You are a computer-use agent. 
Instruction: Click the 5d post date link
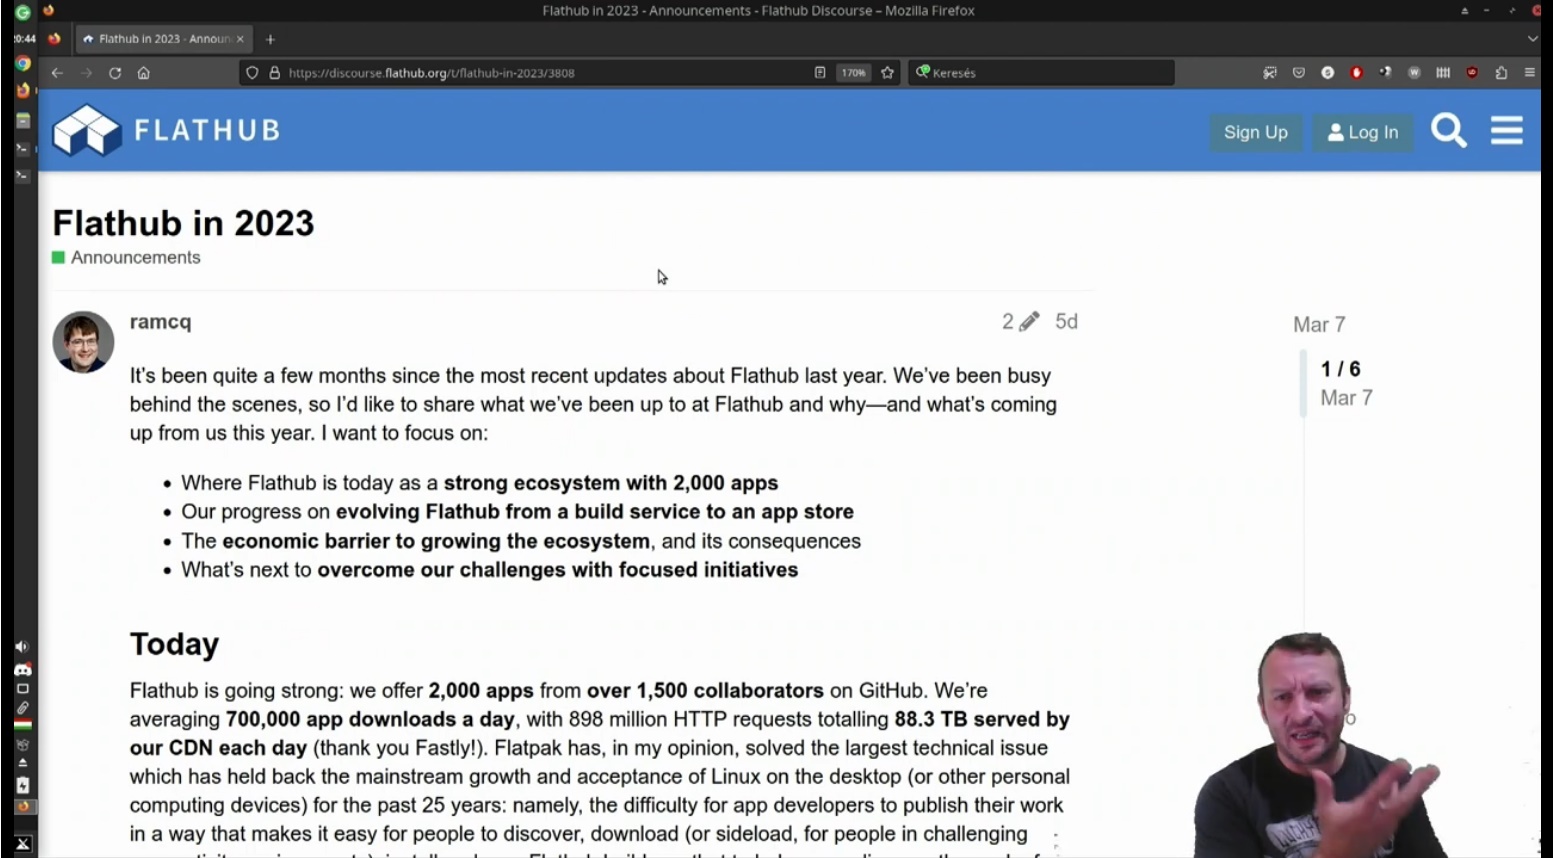coord(1067,321)
